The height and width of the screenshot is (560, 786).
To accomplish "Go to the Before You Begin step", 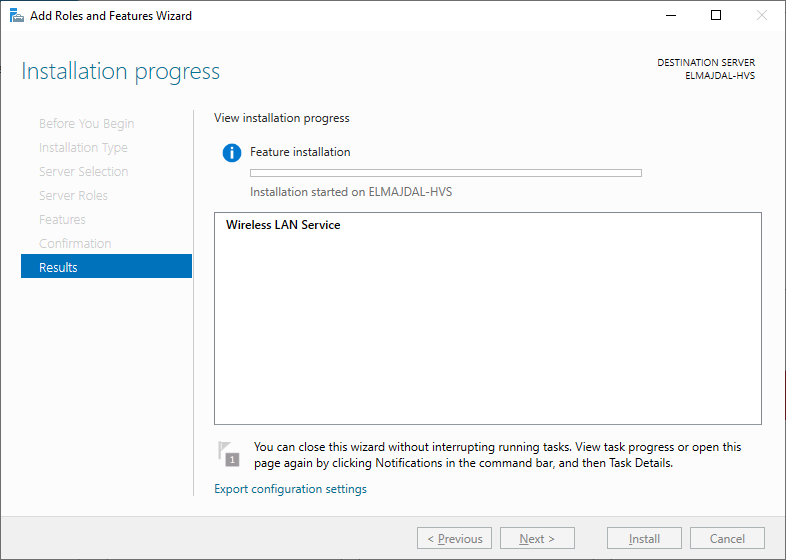I will point(86,124).
